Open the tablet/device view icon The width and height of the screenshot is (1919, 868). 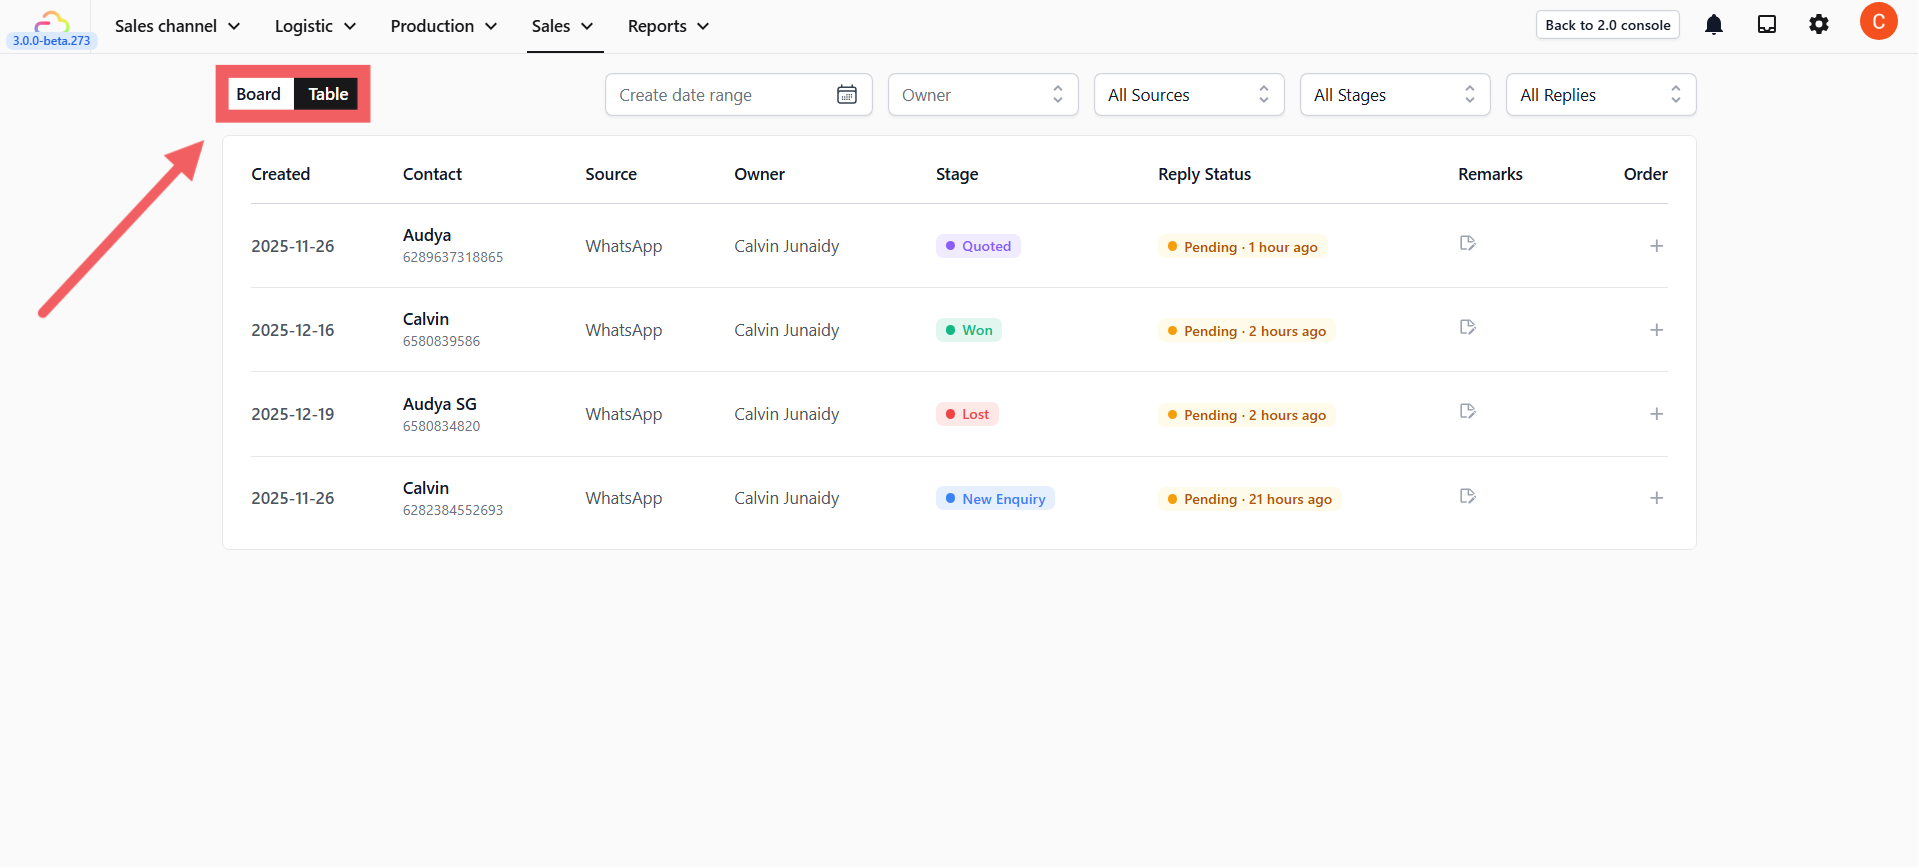1767,25
